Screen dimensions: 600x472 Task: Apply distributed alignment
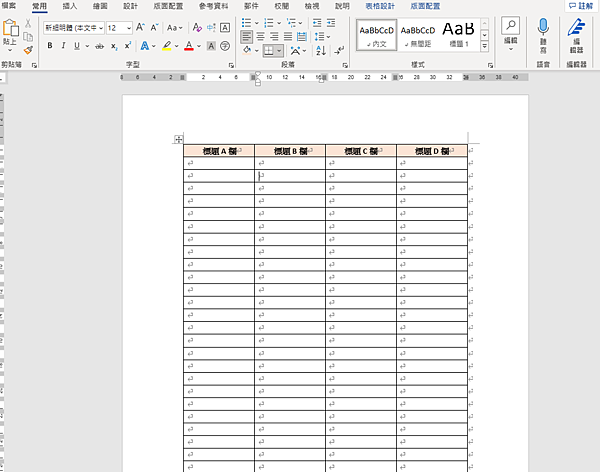coord(302,37)
